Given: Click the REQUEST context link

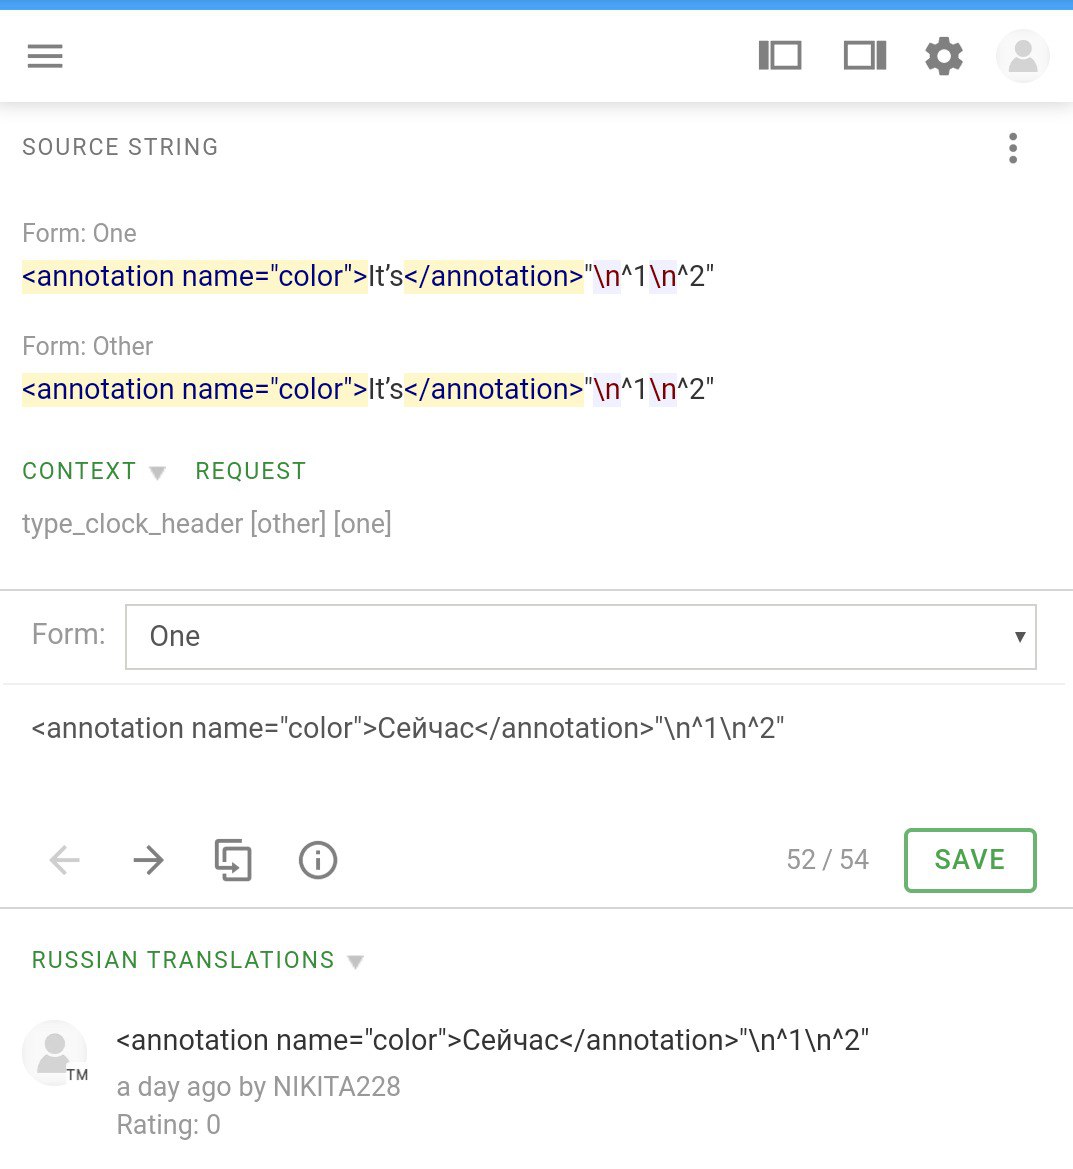Looking at the screenshot, I should pyautogui.click(x=251, y=471).
